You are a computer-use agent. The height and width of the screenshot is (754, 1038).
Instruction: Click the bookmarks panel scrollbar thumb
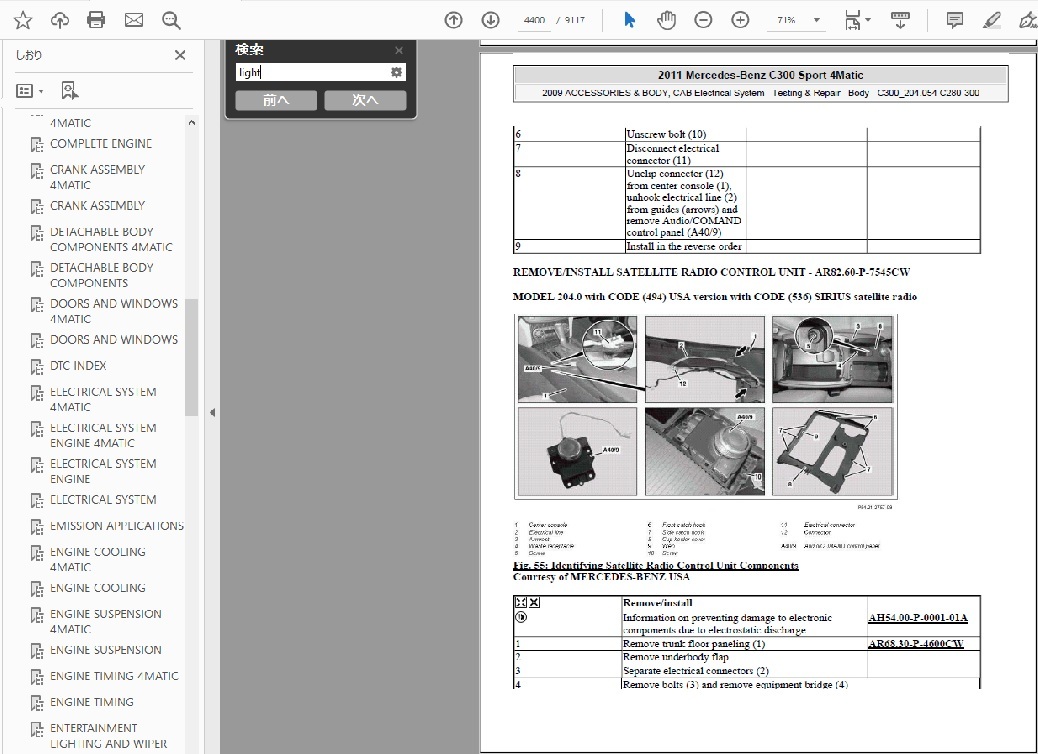192,357
